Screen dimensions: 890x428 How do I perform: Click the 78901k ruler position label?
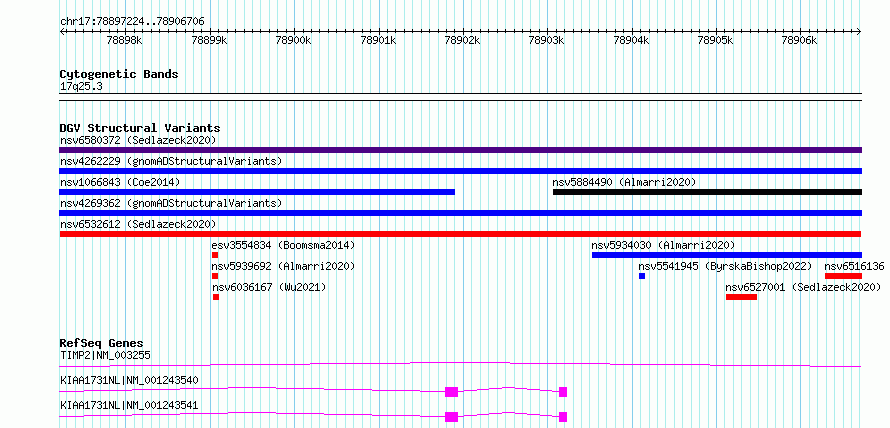[378, 40]
